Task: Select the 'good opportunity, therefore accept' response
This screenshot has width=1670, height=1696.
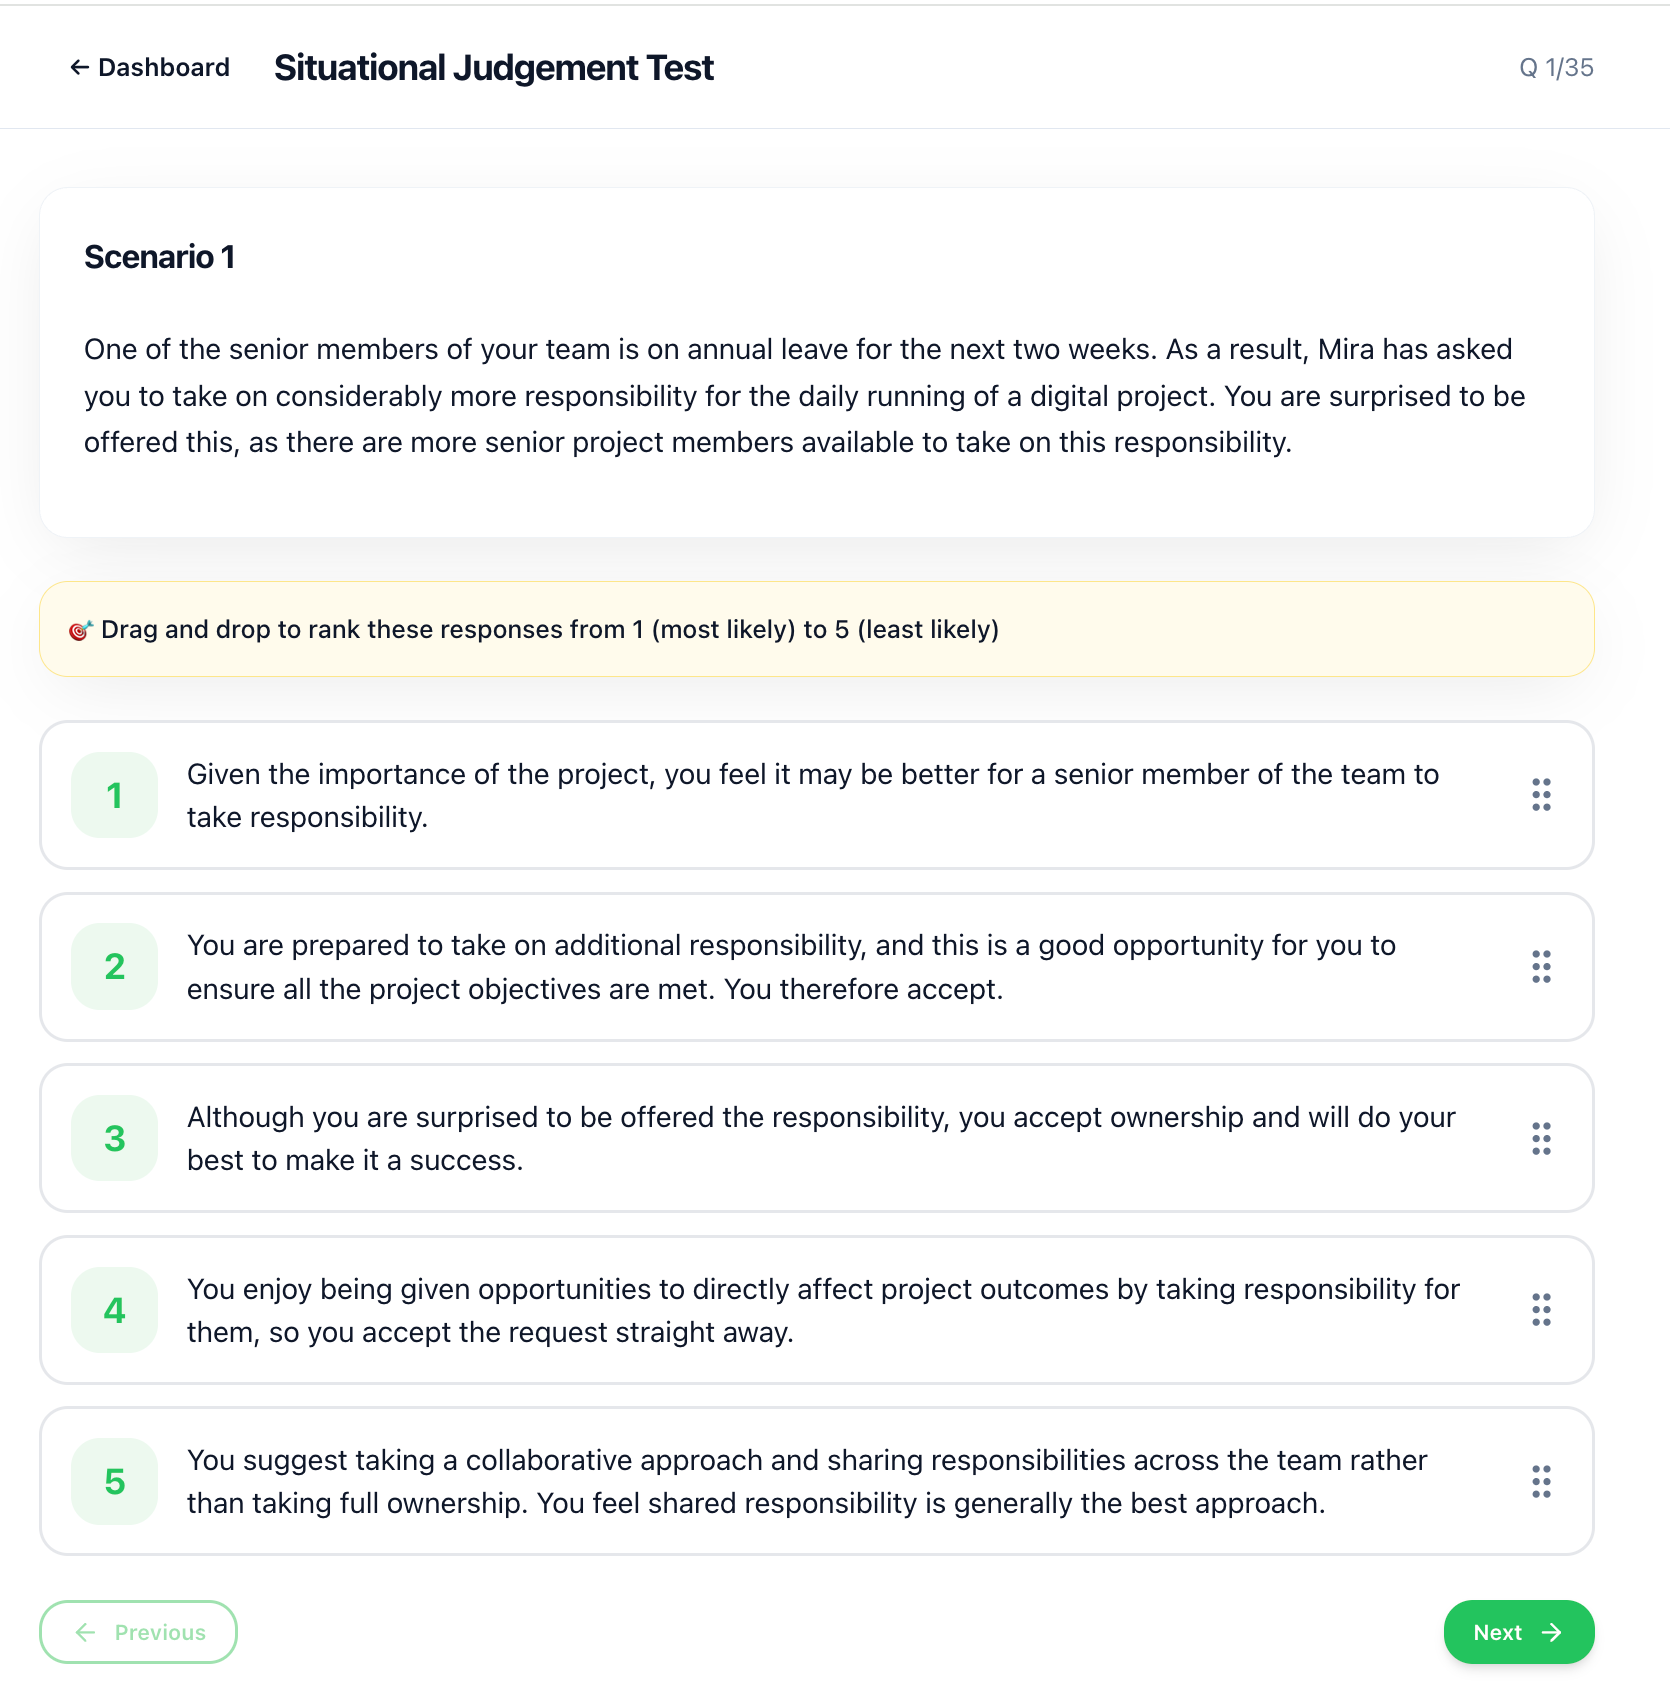Action: point(790,967)
